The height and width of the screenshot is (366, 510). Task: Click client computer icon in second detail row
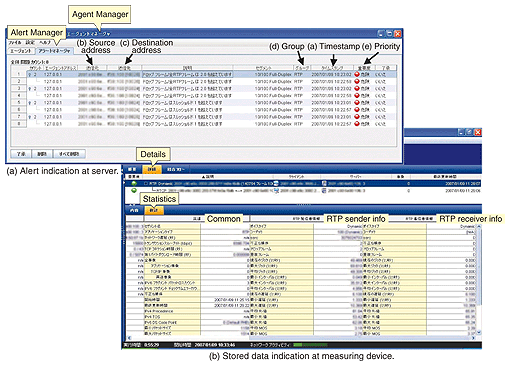[276, 191]
